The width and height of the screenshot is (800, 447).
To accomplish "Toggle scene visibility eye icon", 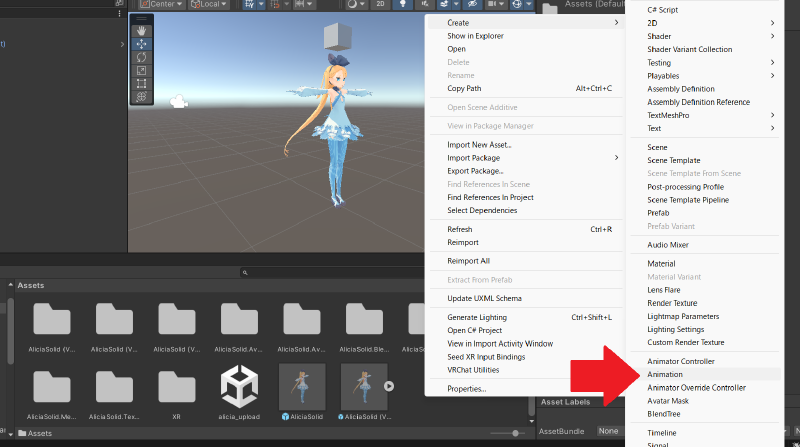I will pyautogui.click(x=474, y=5).
